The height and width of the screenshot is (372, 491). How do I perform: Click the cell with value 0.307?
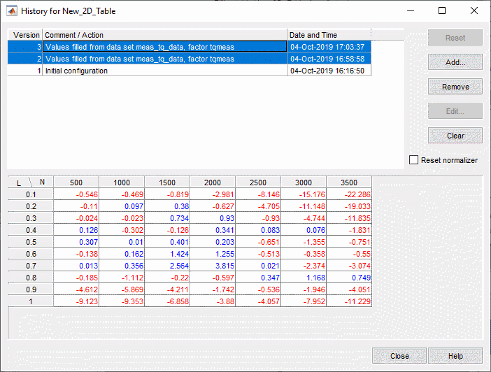(76, 242)
